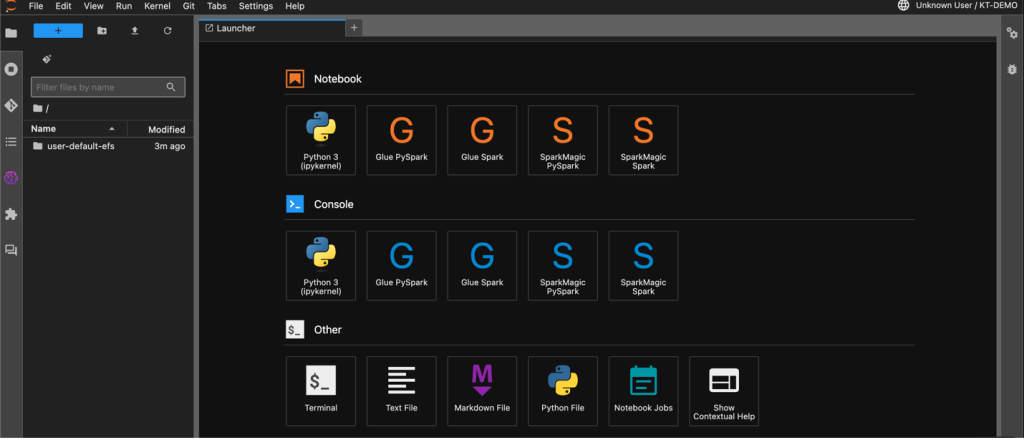Focus the Filter files by name field
The image size is (1024, 440).
[108, 87]
